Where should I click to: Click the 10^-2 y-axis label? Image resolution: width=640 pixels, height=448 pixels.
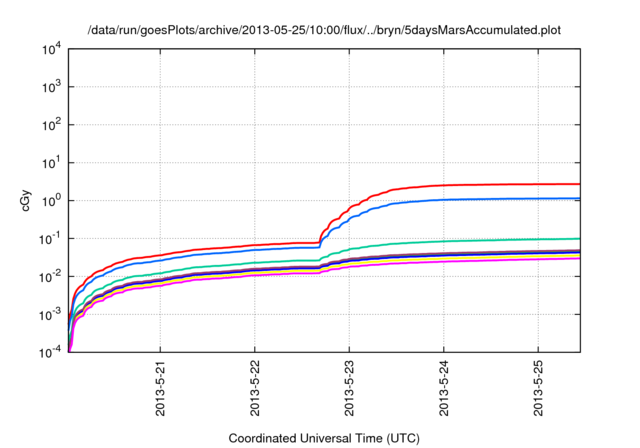[x=50, y=277]
